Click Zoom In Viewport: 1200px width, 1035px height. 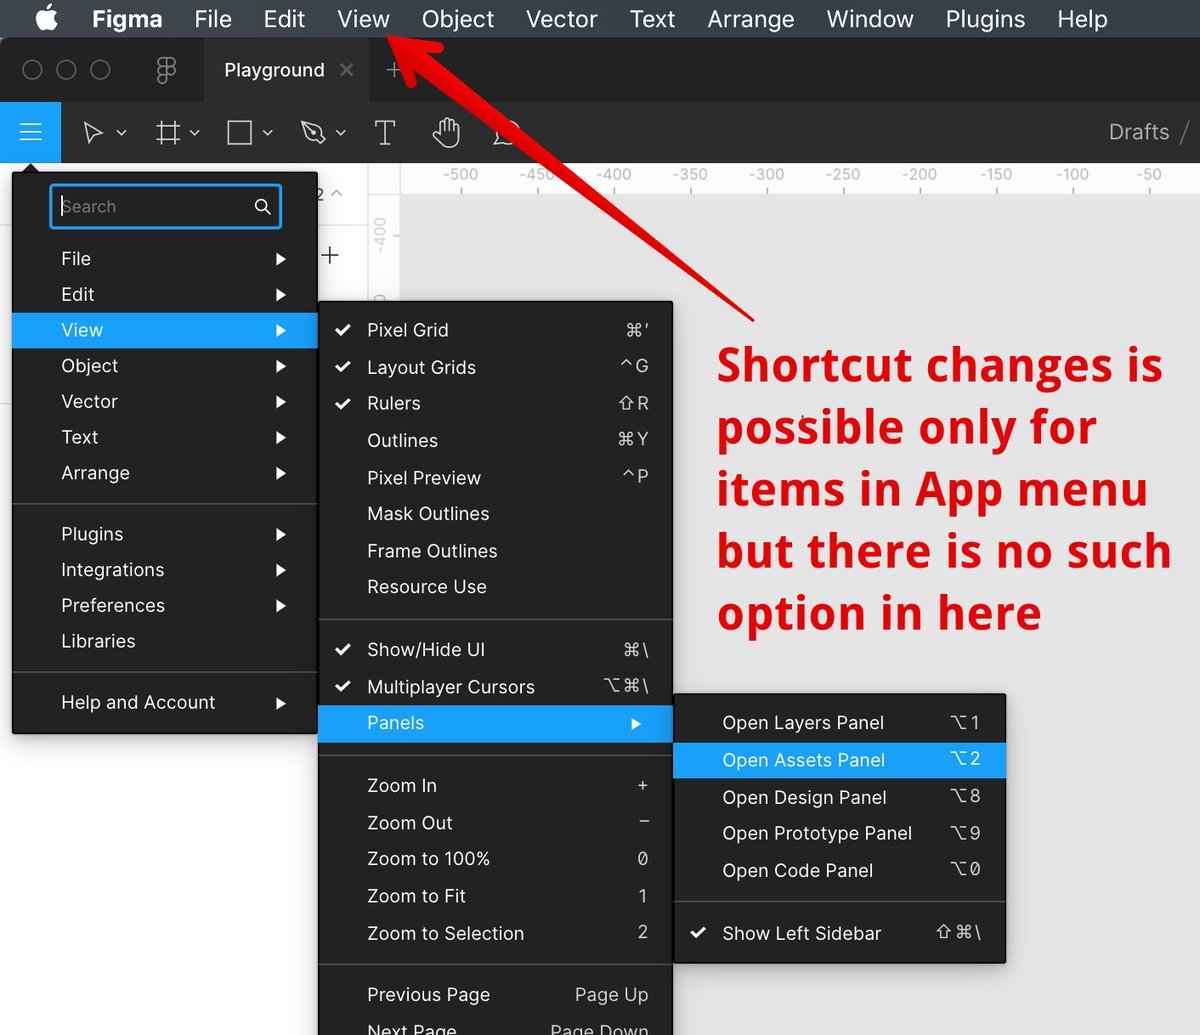[495, 786]
